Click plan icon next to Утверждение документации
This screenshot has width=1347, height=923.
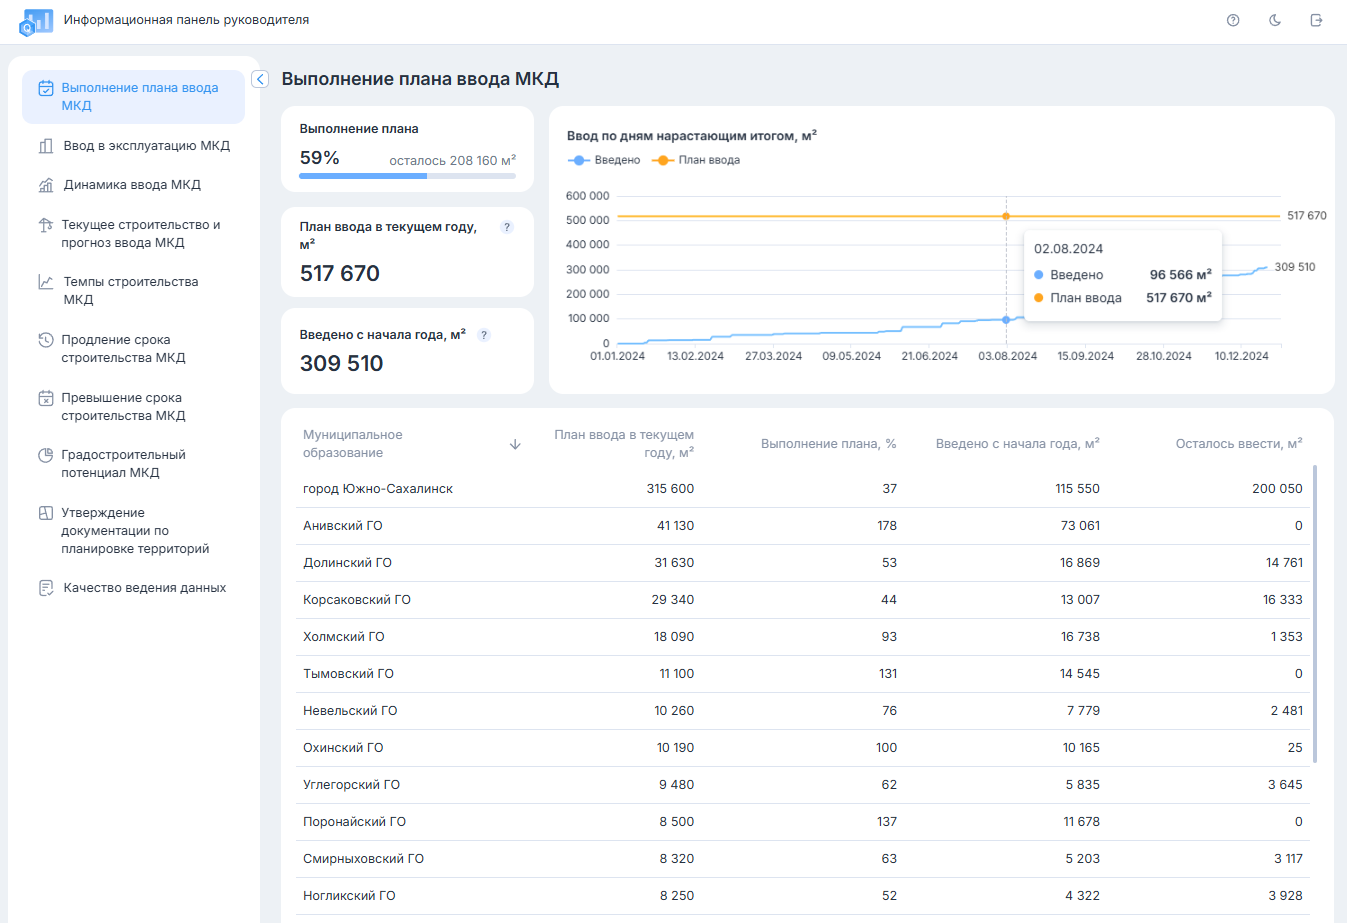[46, 513]
